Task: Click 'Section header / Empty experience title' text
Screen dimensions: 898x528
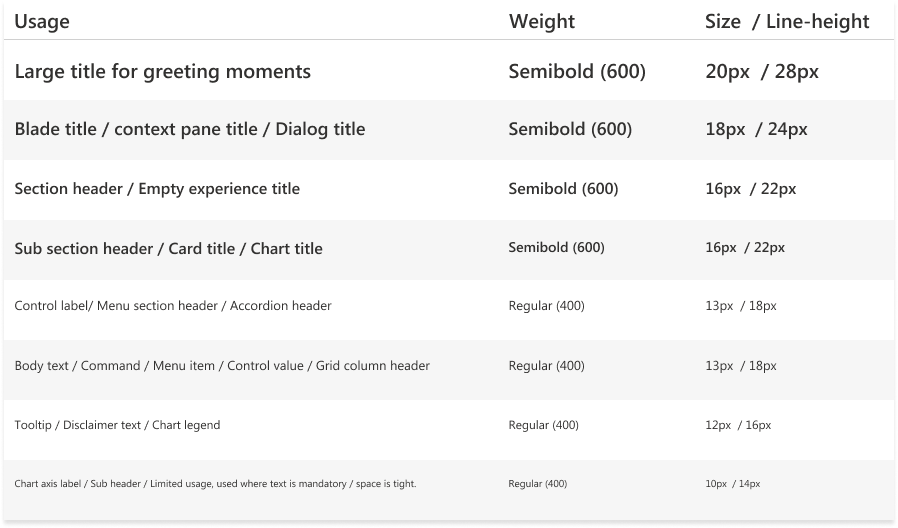Action: pos(157,188)
